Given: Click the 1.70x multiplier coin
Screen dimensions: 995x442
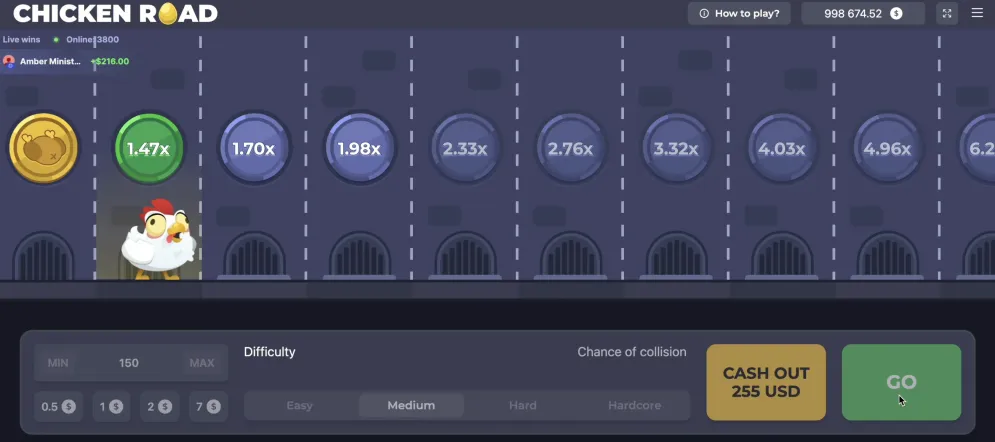Looking at the screenshot, I should click(254, 148).
